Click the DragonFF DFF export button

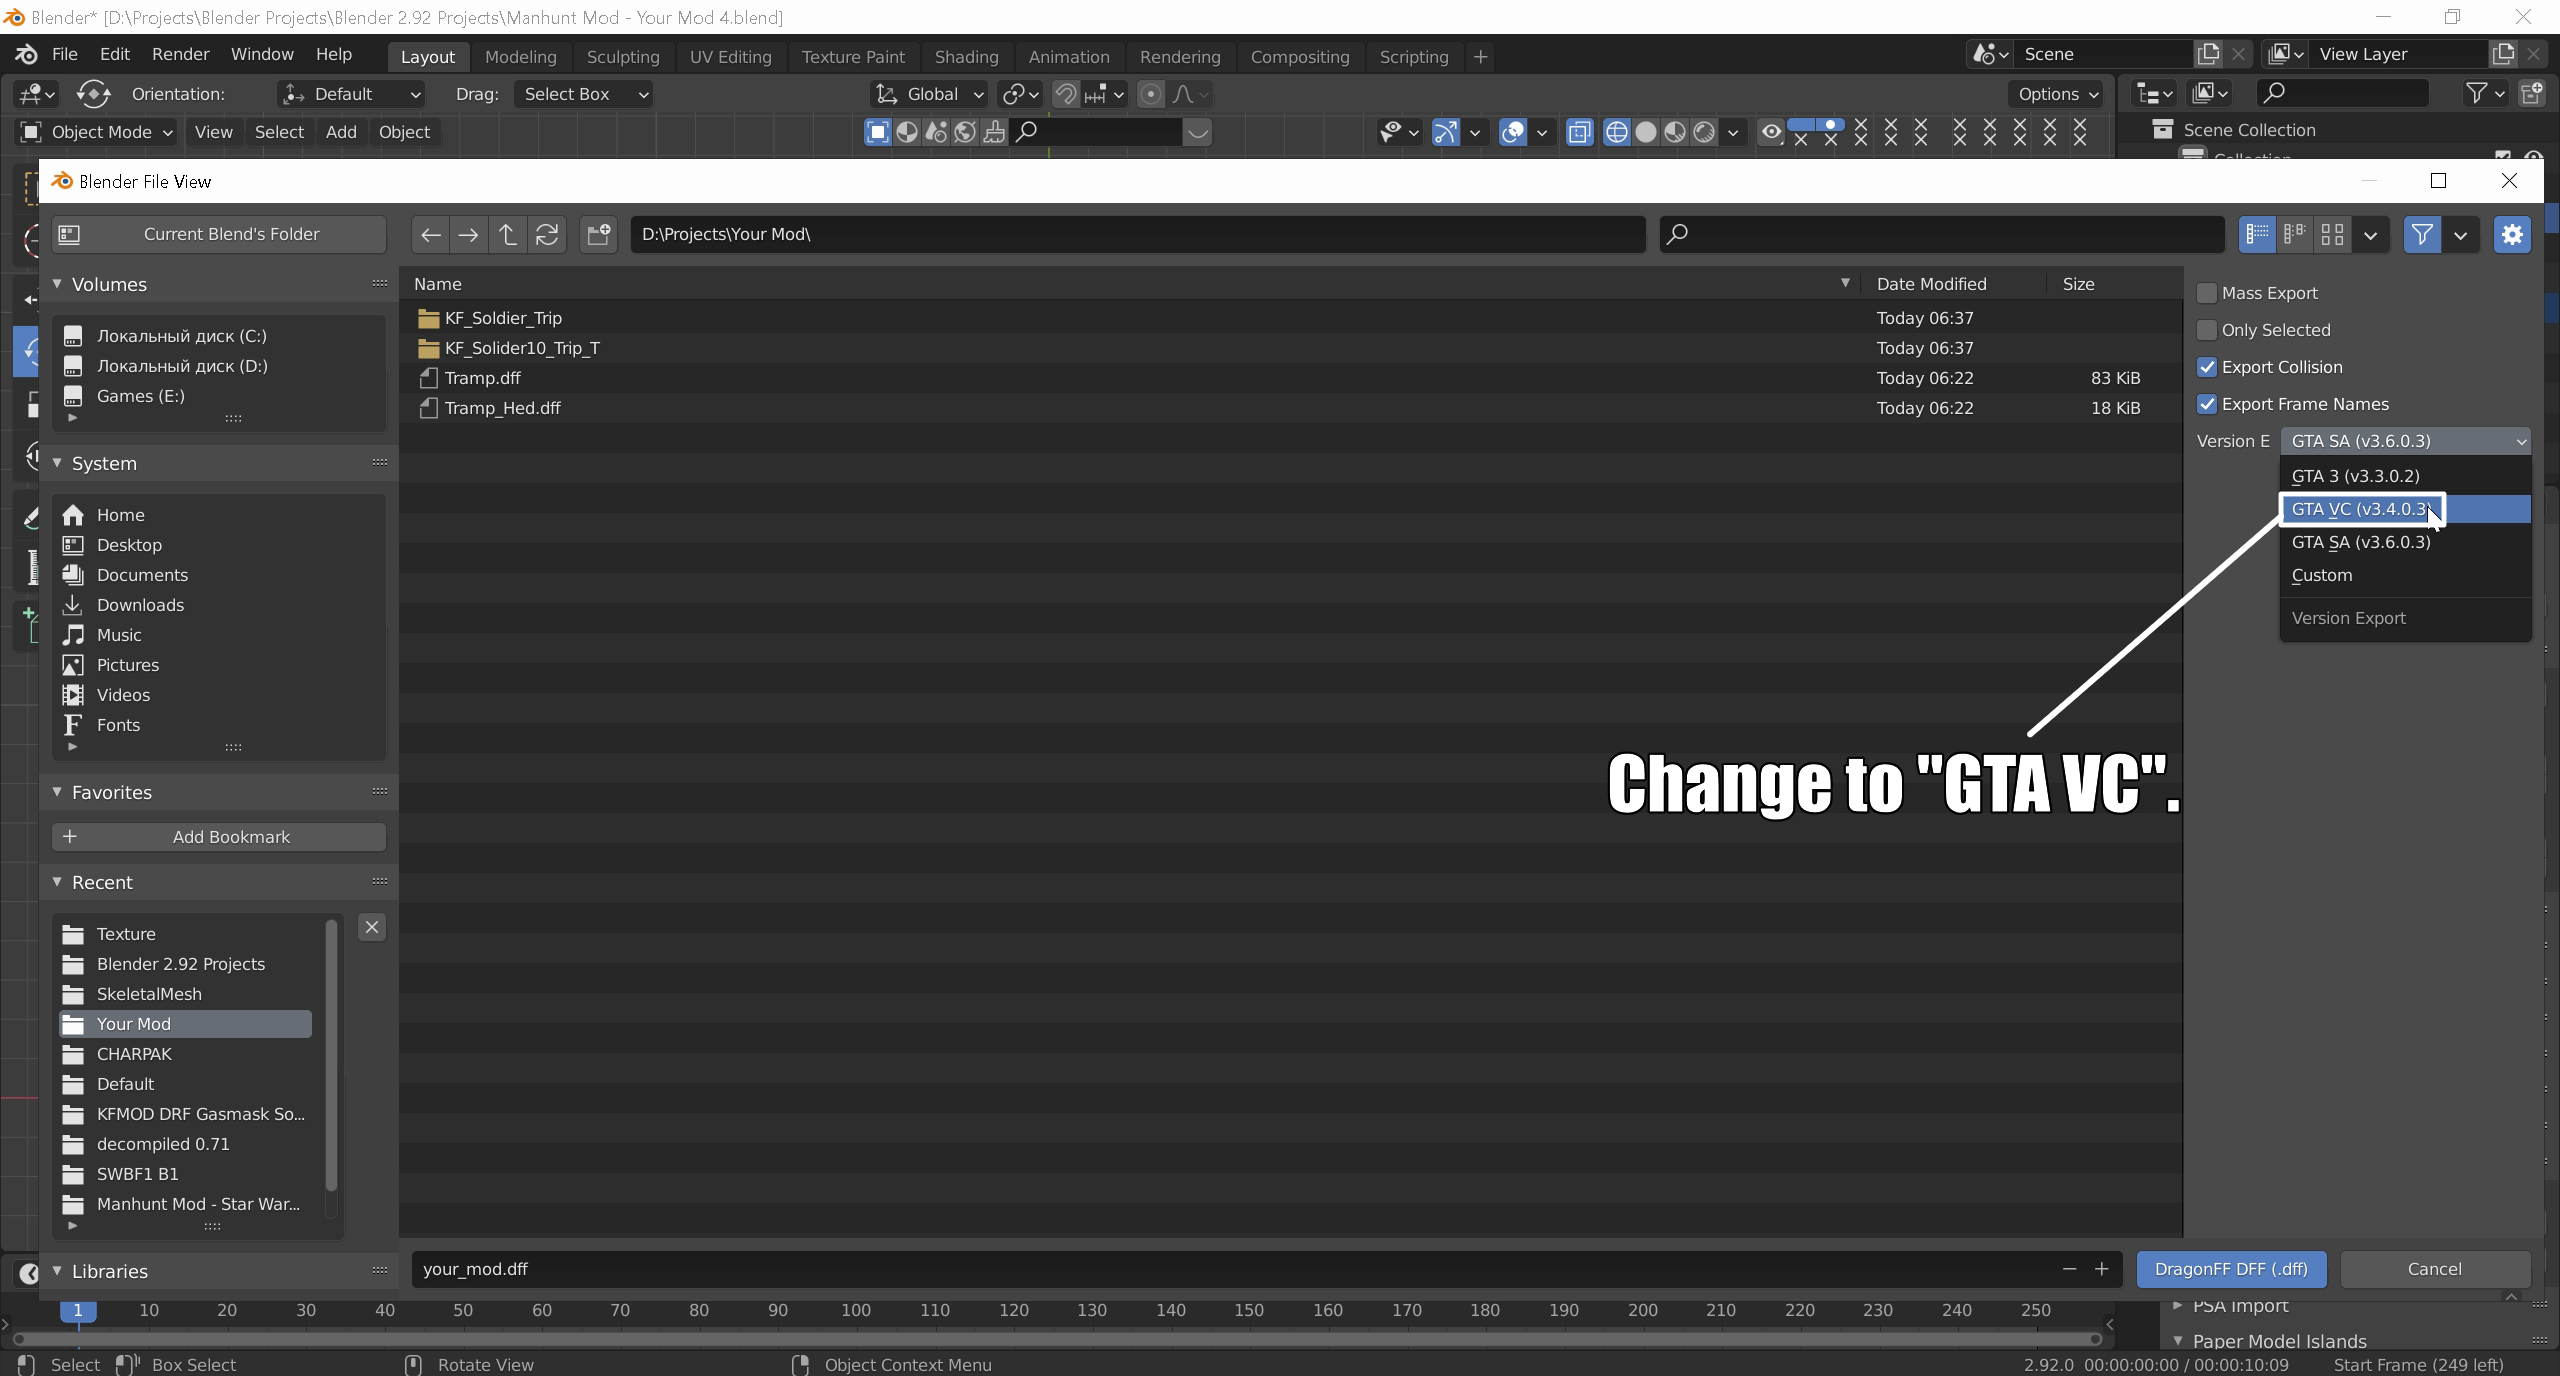(2231, 1269)
